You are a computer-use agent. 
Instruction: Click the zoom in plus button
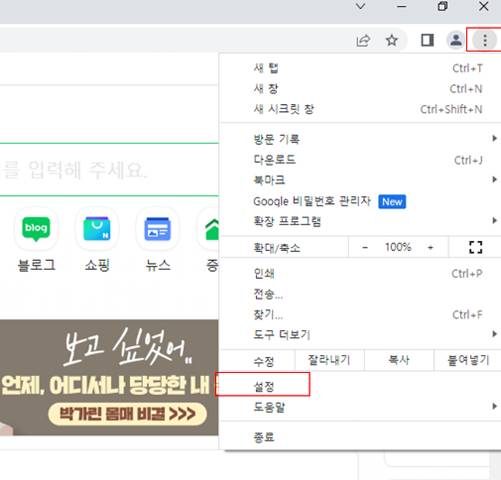pos(430,247)
